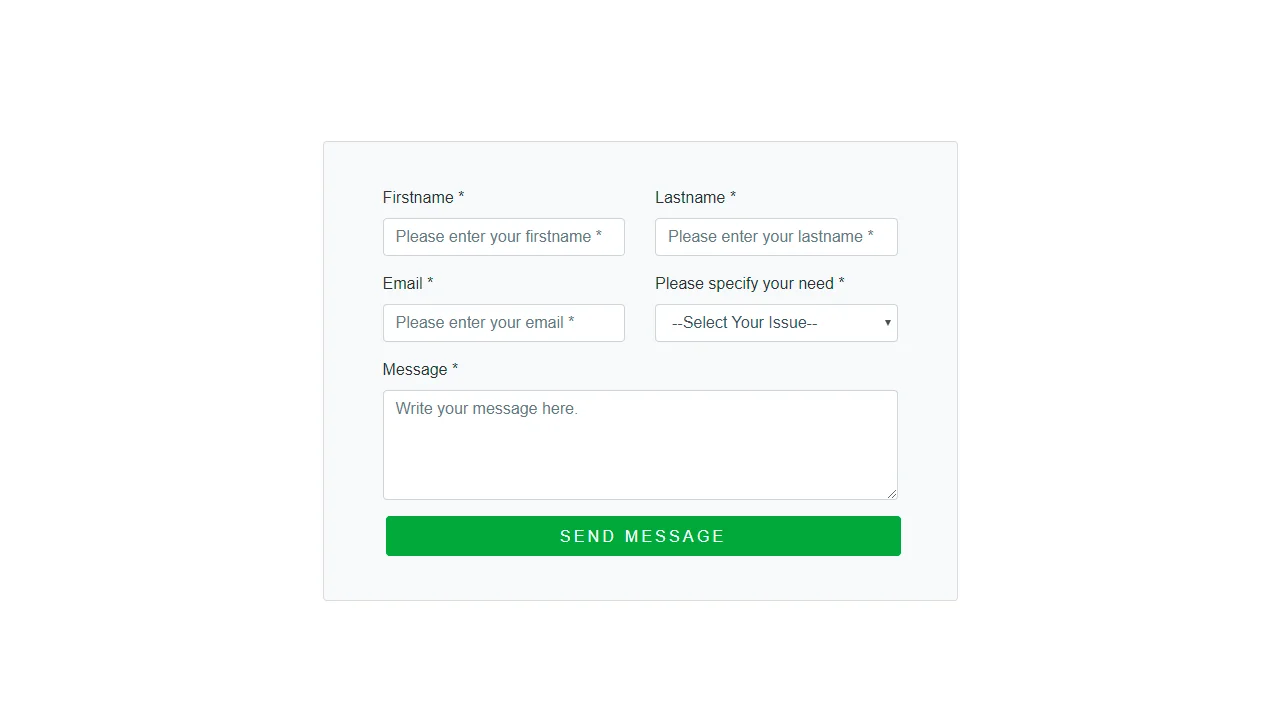This screenshot has width=1280, height=720.
Task: Click the Message label
Action: (x=413, y=369)
